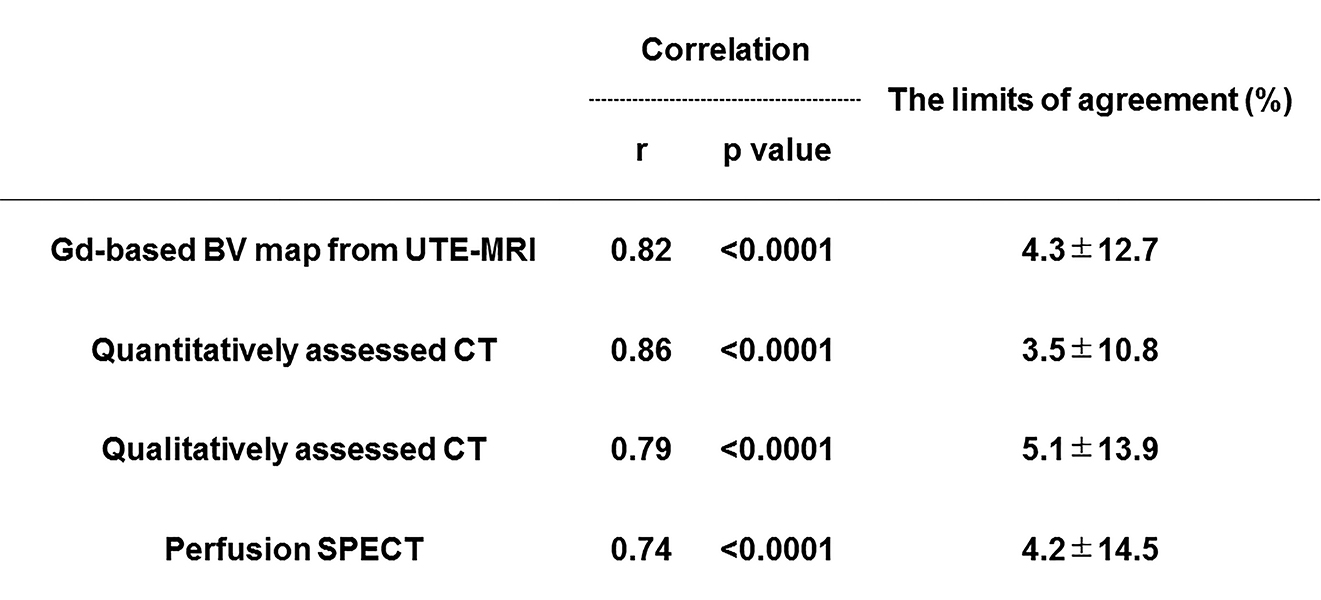The width and height of the screenshot is (1321, 600).
Task: Select the Perfusion SPECT row label
Action: 293,549
